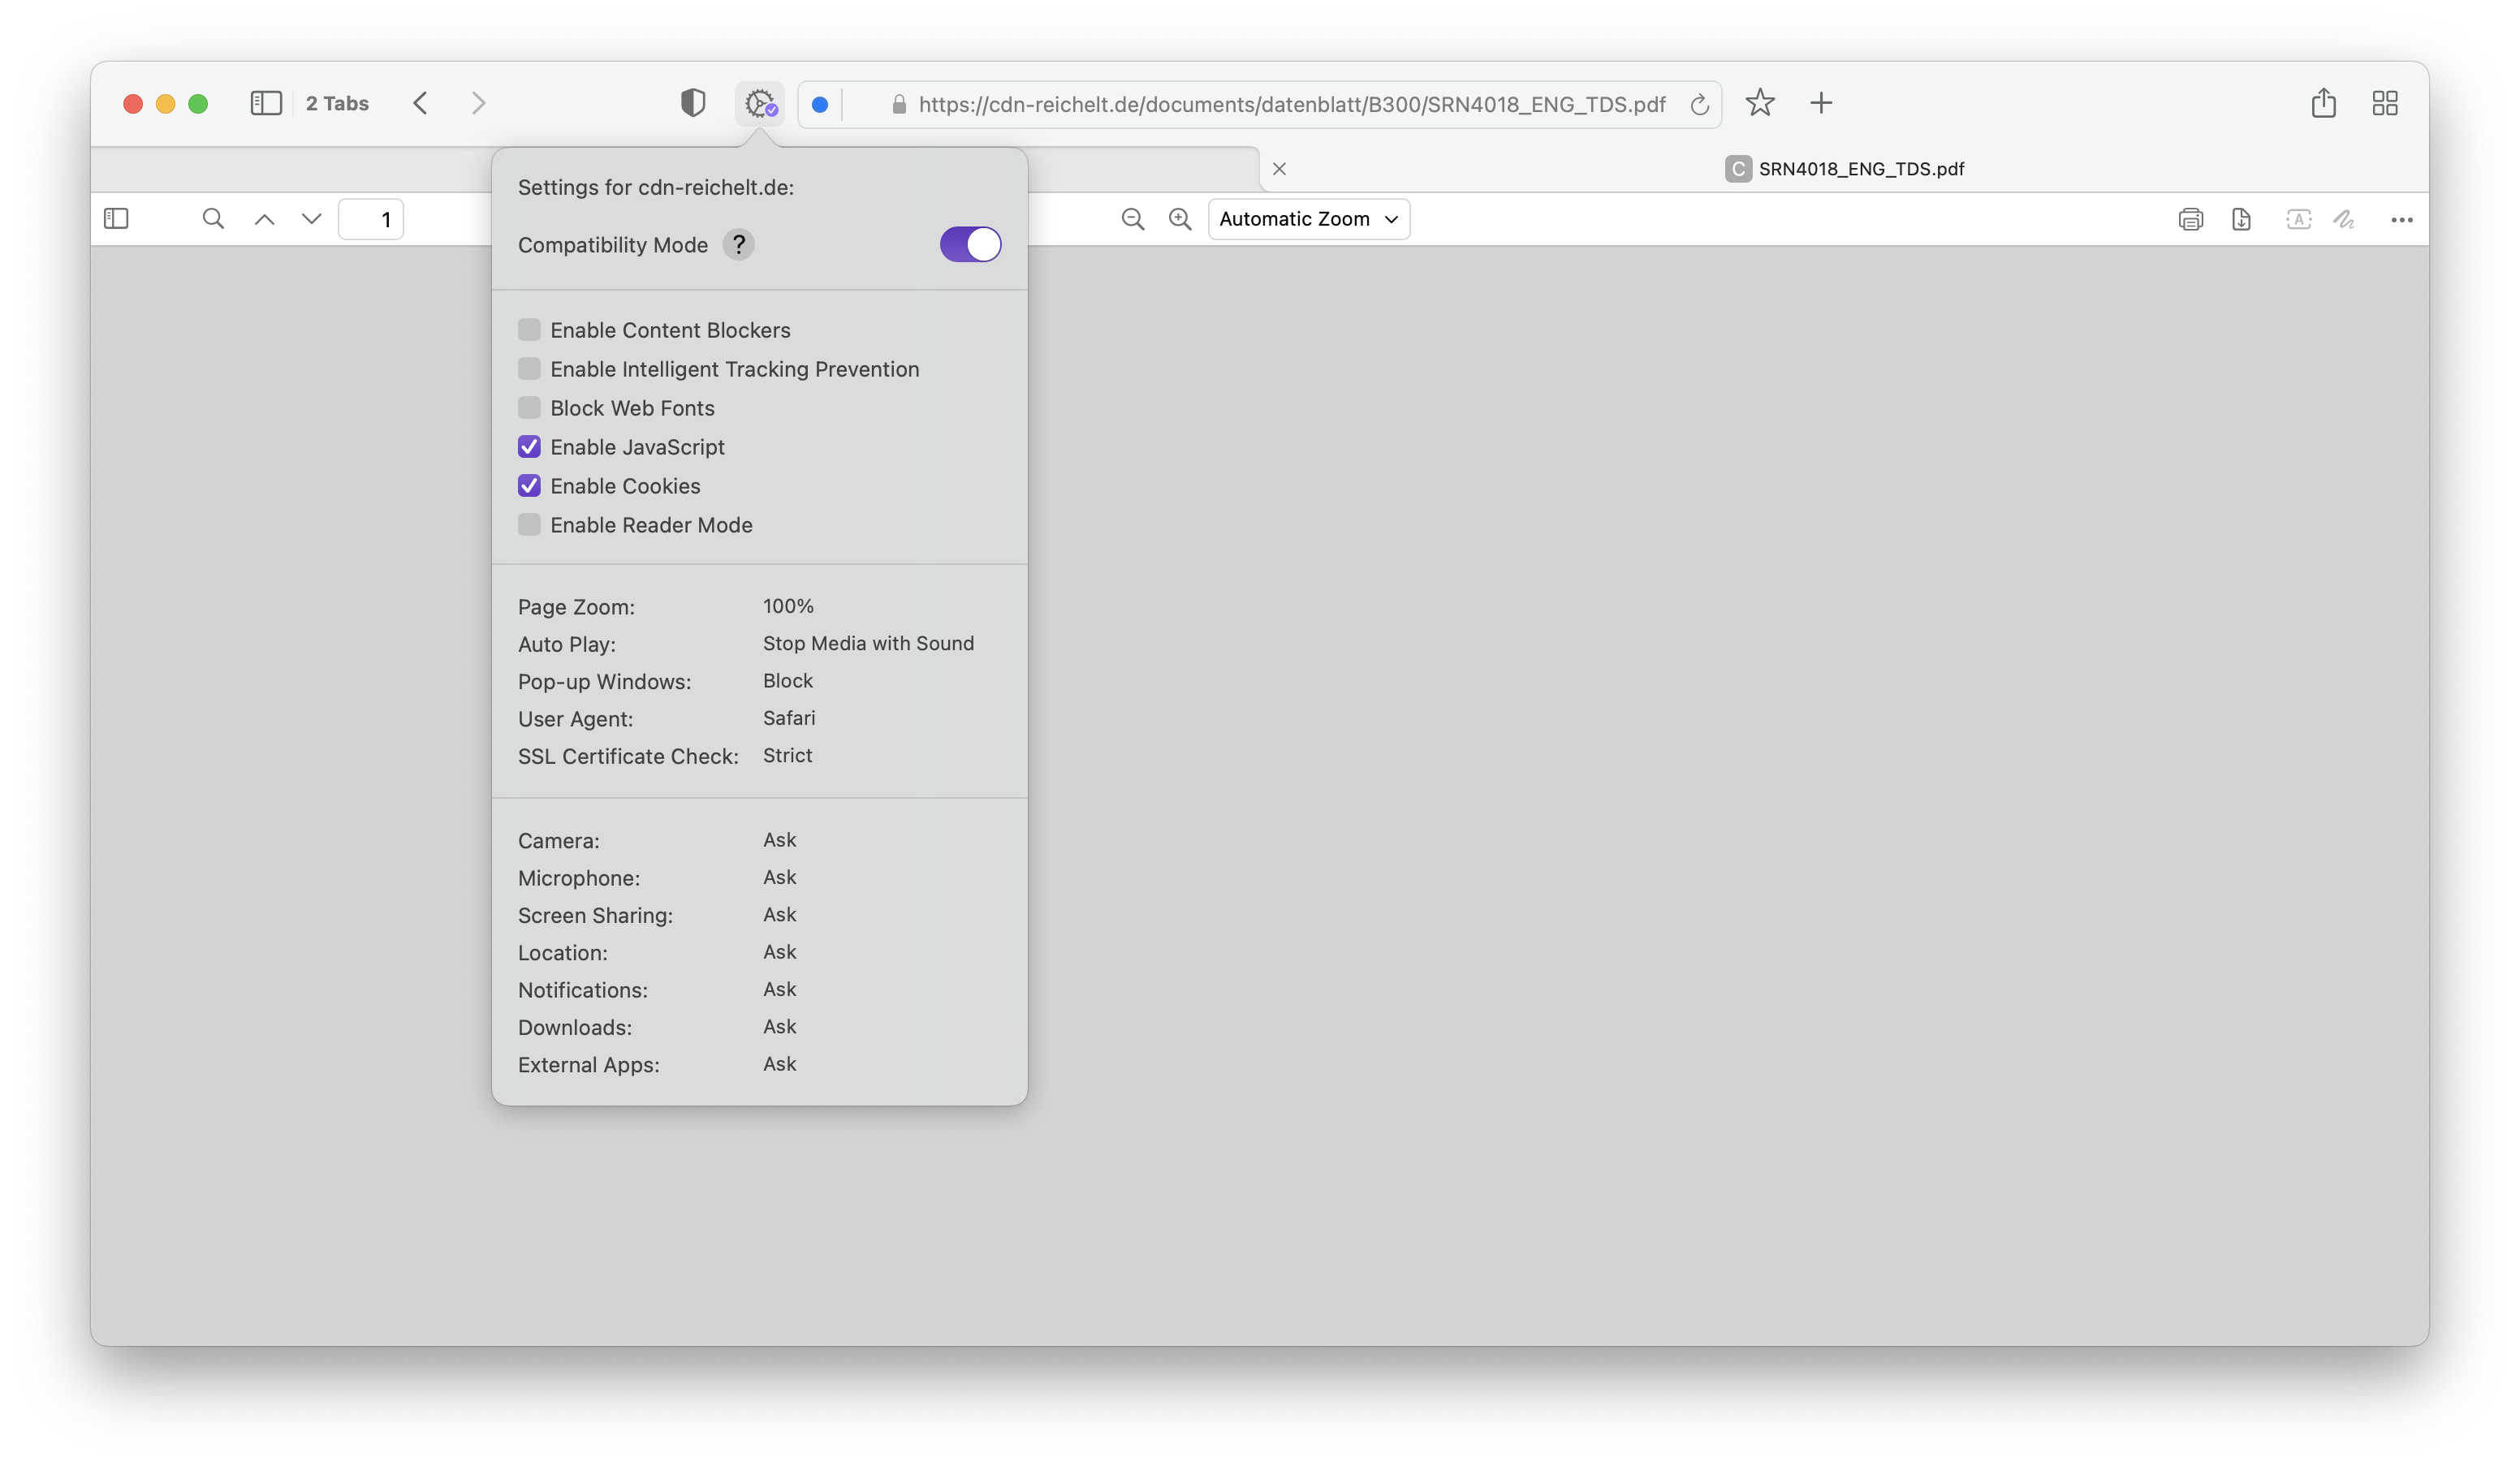Viewport: 2520px width, 1466px height.
Task: Check Enable Reader Mode box
Action: 529,524
